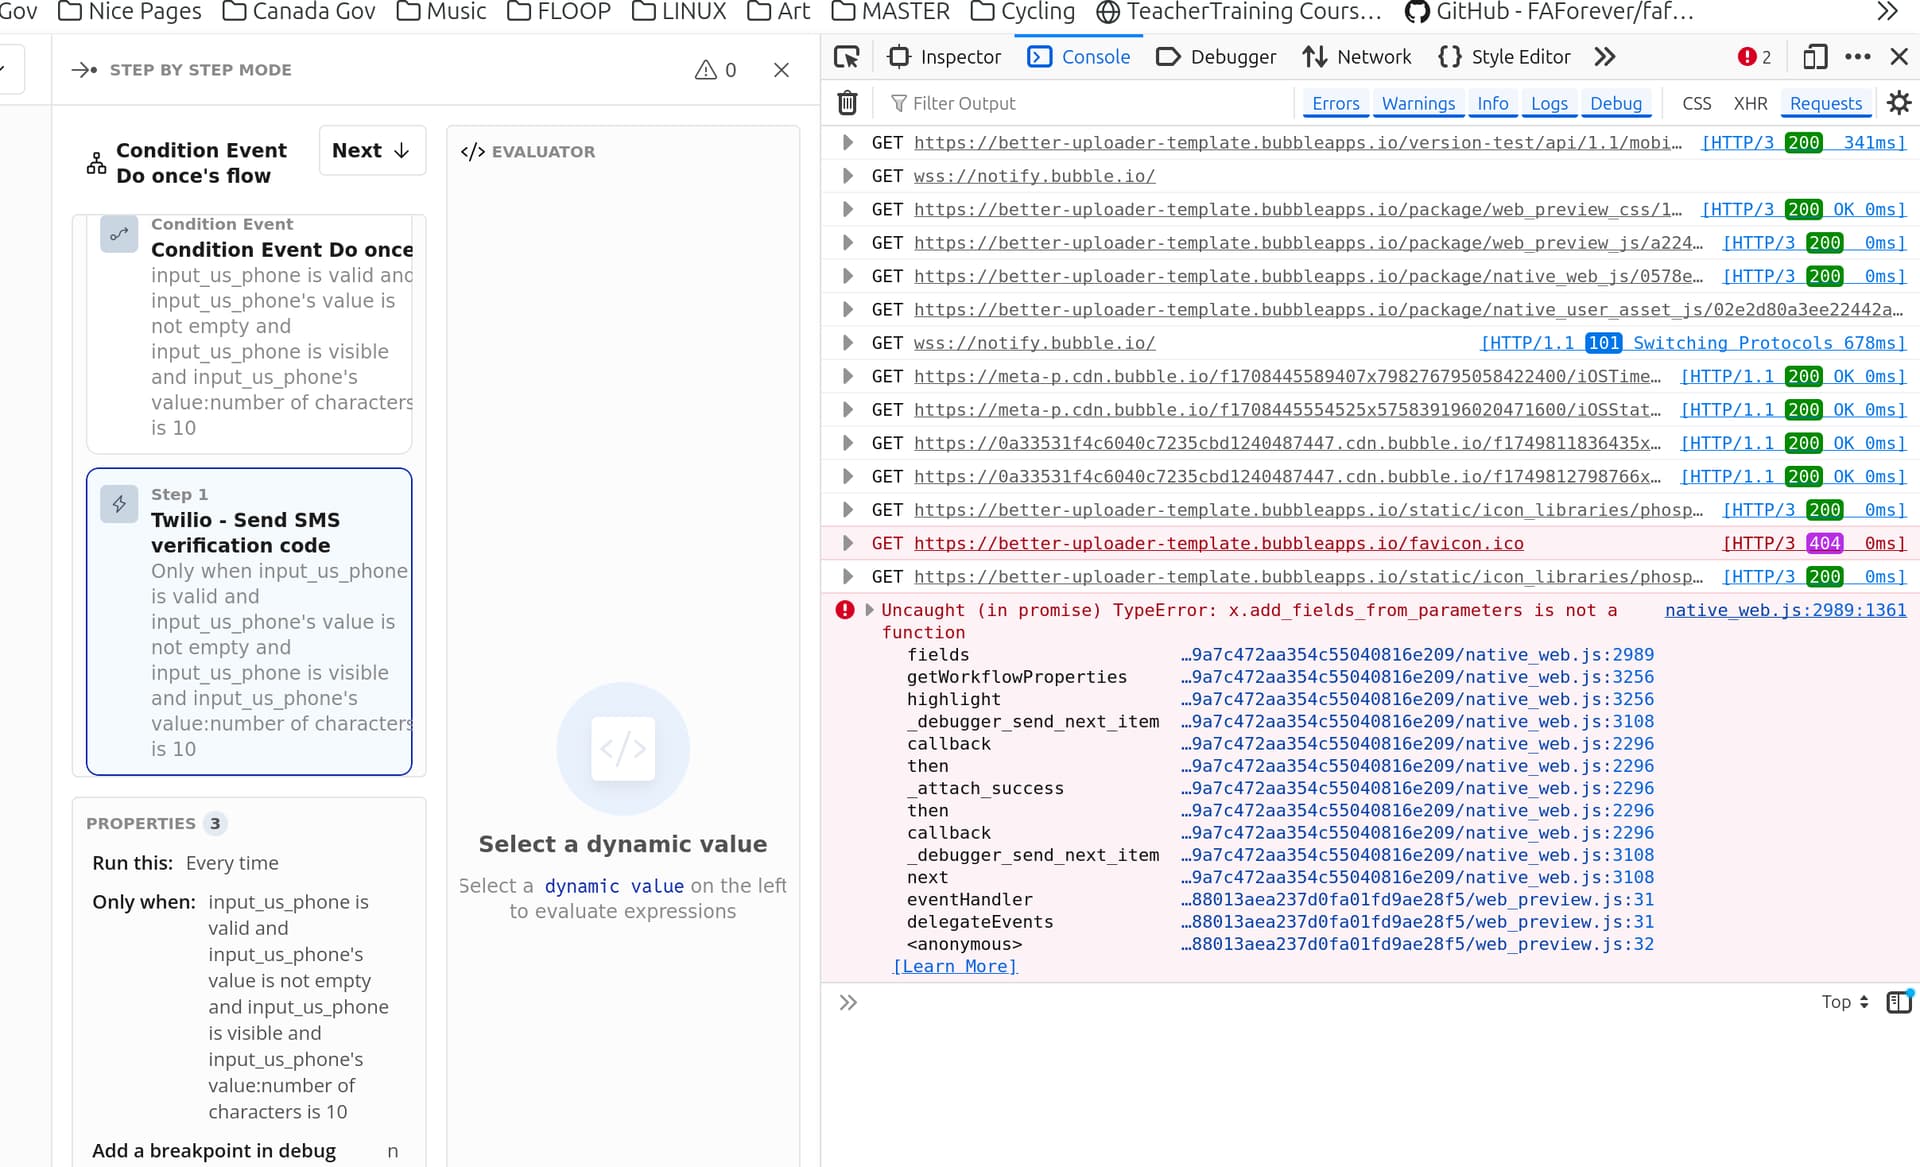Click the warning triangle issues counter
This screenshot has height=1167, width=1920.
716,70
